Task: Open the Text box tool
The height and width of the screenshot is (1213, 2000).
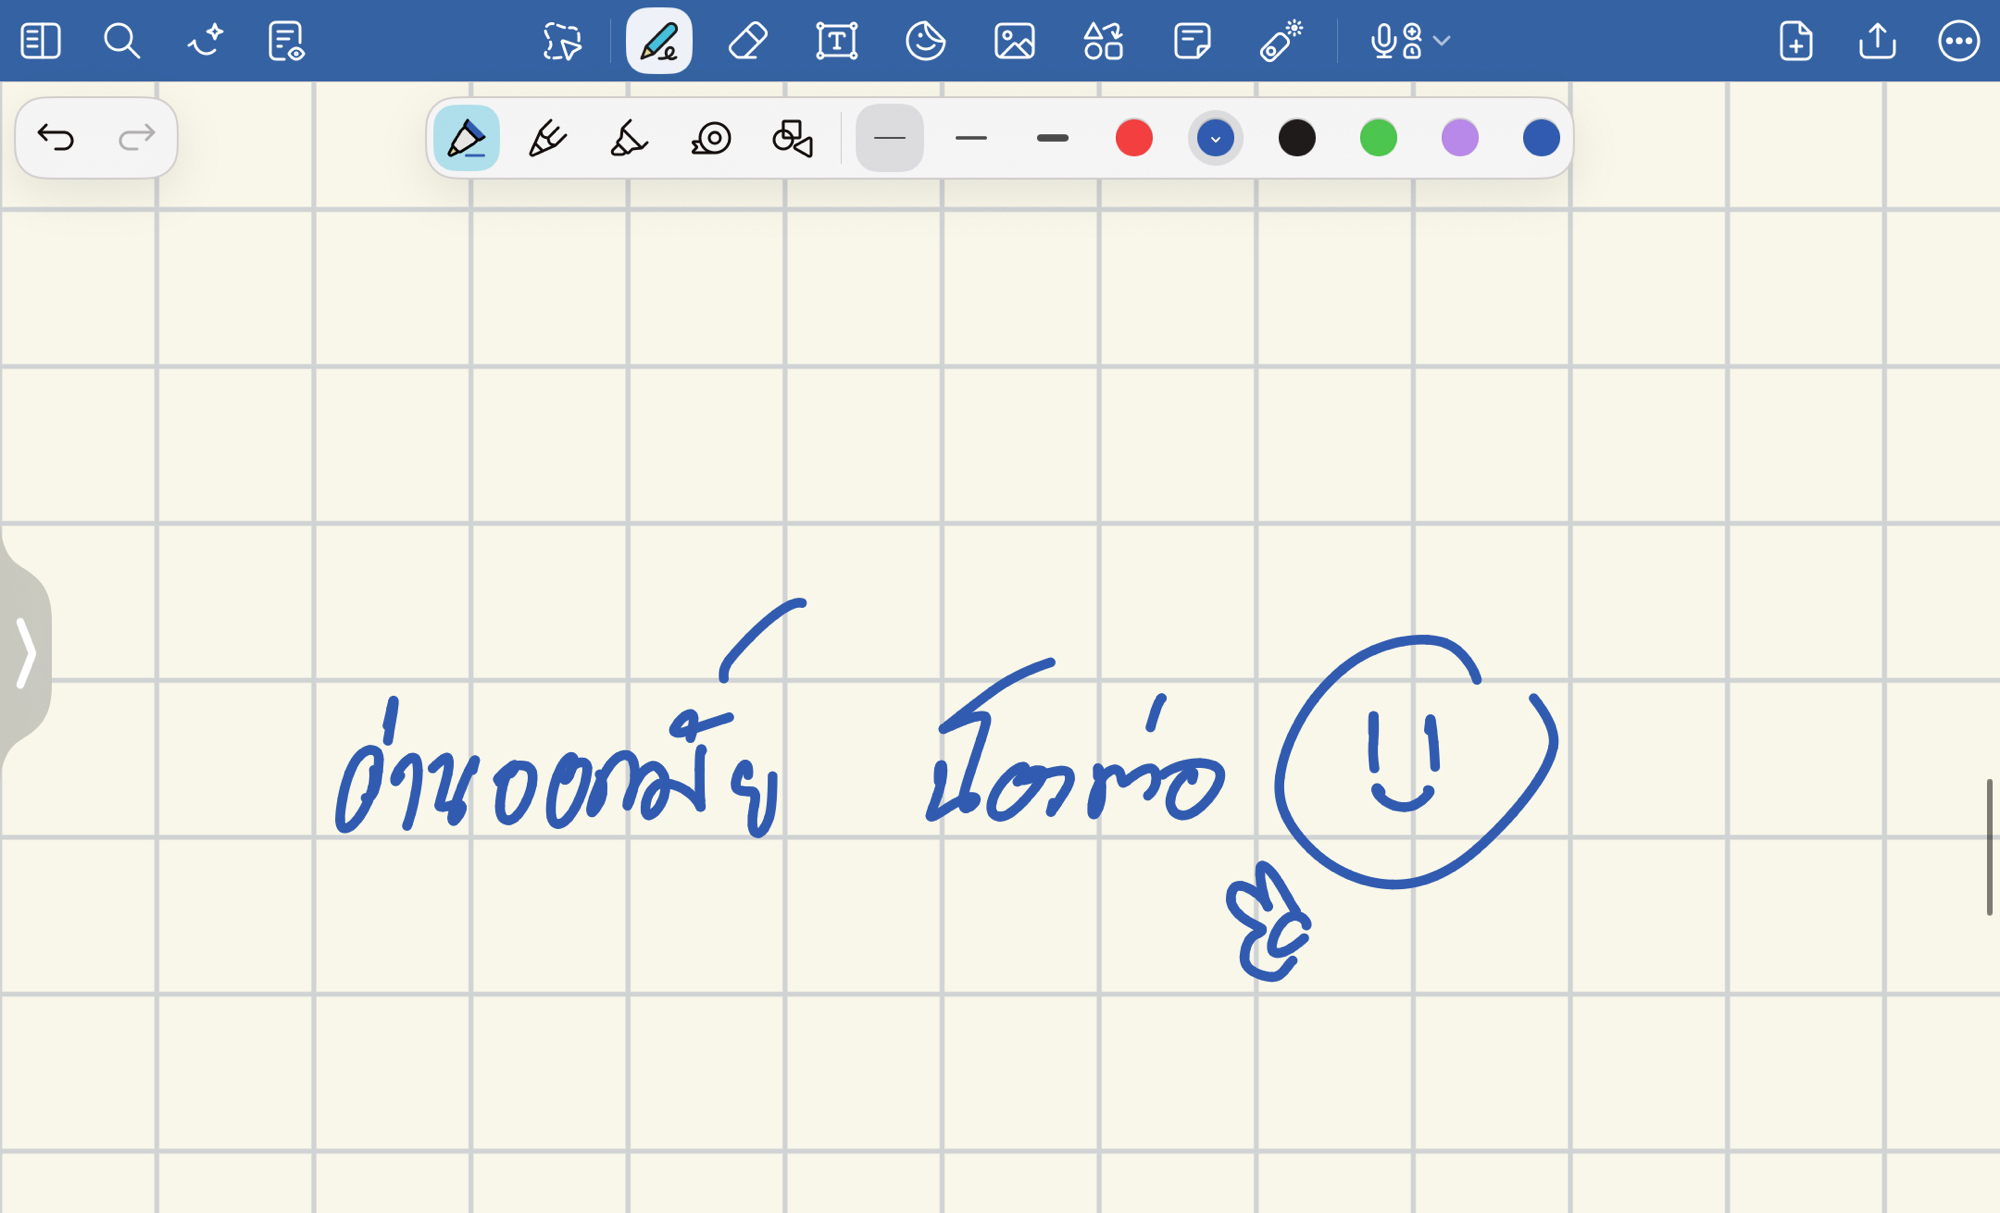Action: click(x=836, y=41)
